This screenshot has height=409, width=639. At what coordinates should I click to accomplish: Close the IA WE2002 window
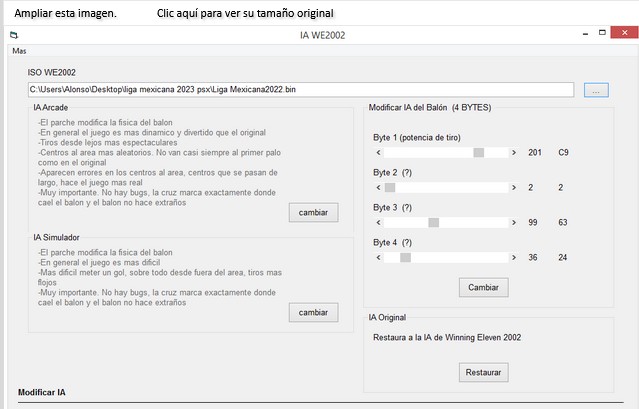click(624, 33)
